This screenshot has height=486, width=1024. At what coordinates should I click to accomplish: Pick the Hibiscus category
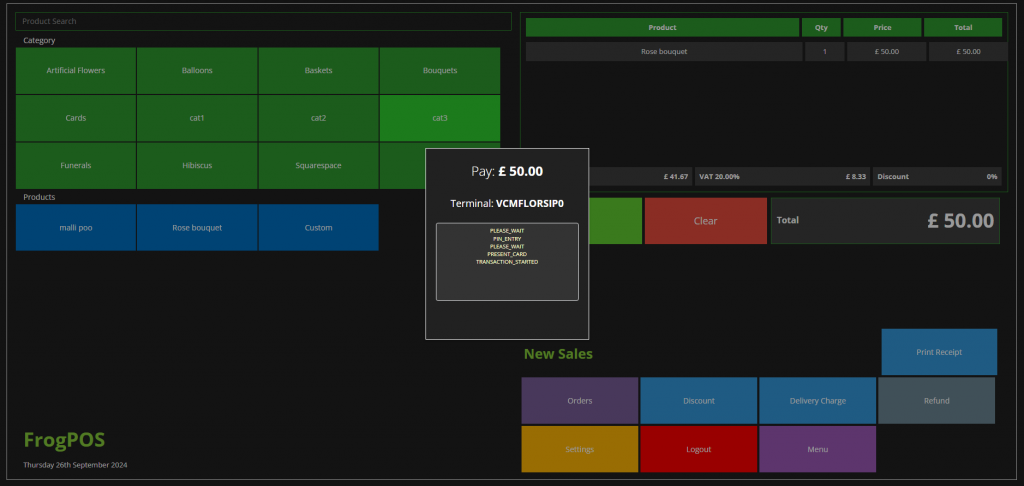point(197,166)
